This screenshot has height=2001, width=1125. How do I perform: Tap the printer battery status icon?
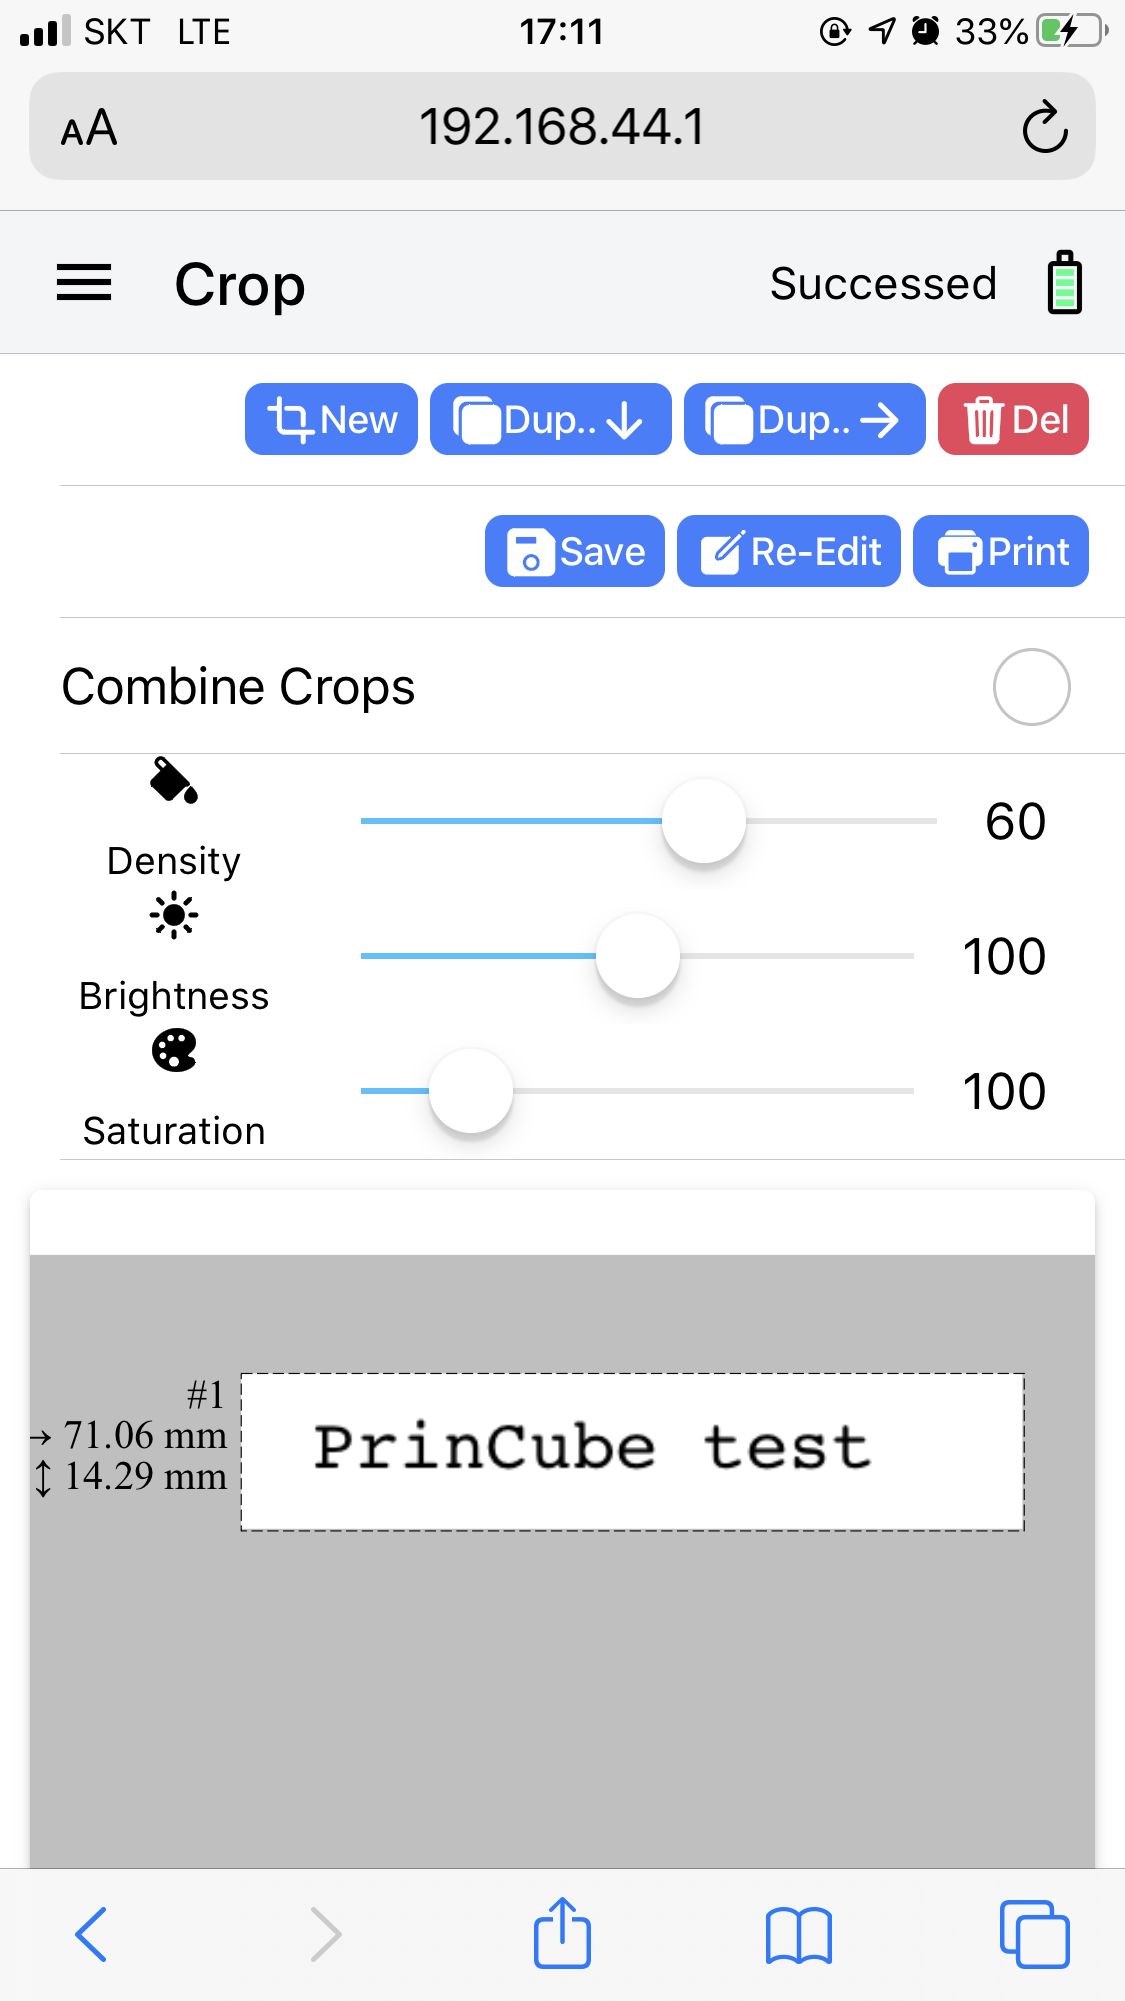click(x=1064, y=283)
